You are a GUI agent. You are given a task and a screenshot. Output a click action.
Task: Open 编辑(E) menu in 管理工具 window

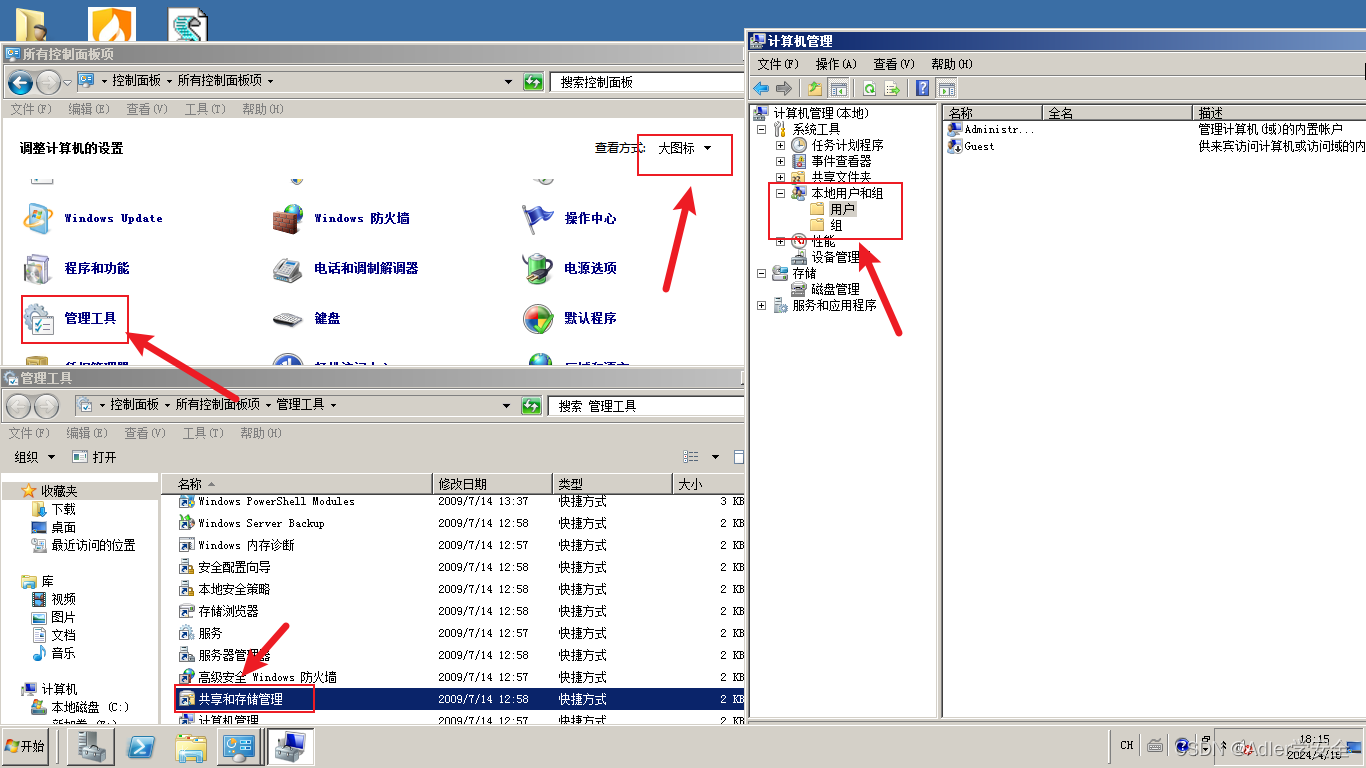click(x=87, y=433)
